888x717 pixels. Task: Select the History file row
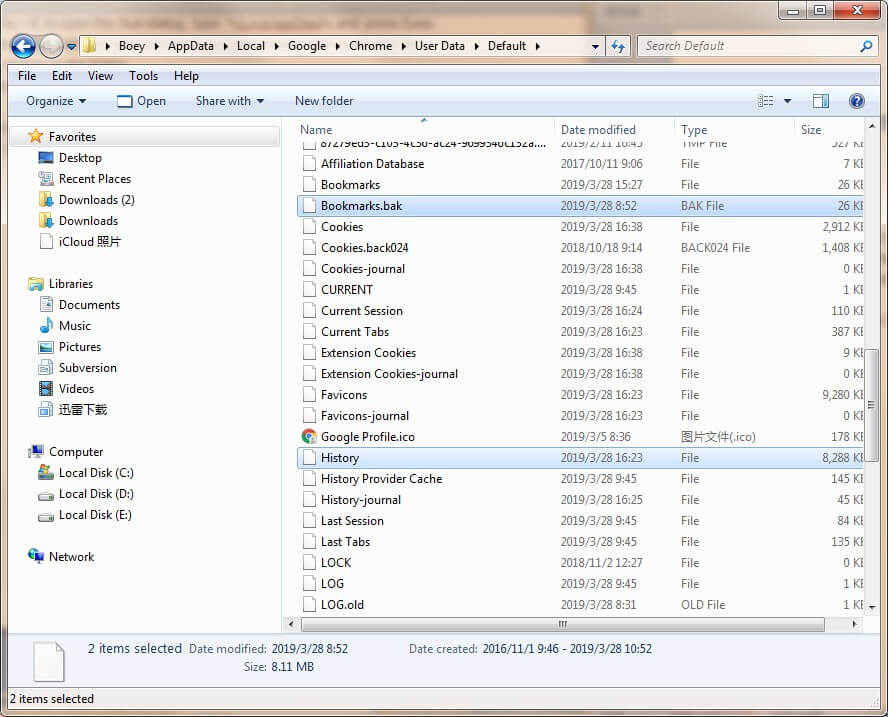[x=580, y=458]
